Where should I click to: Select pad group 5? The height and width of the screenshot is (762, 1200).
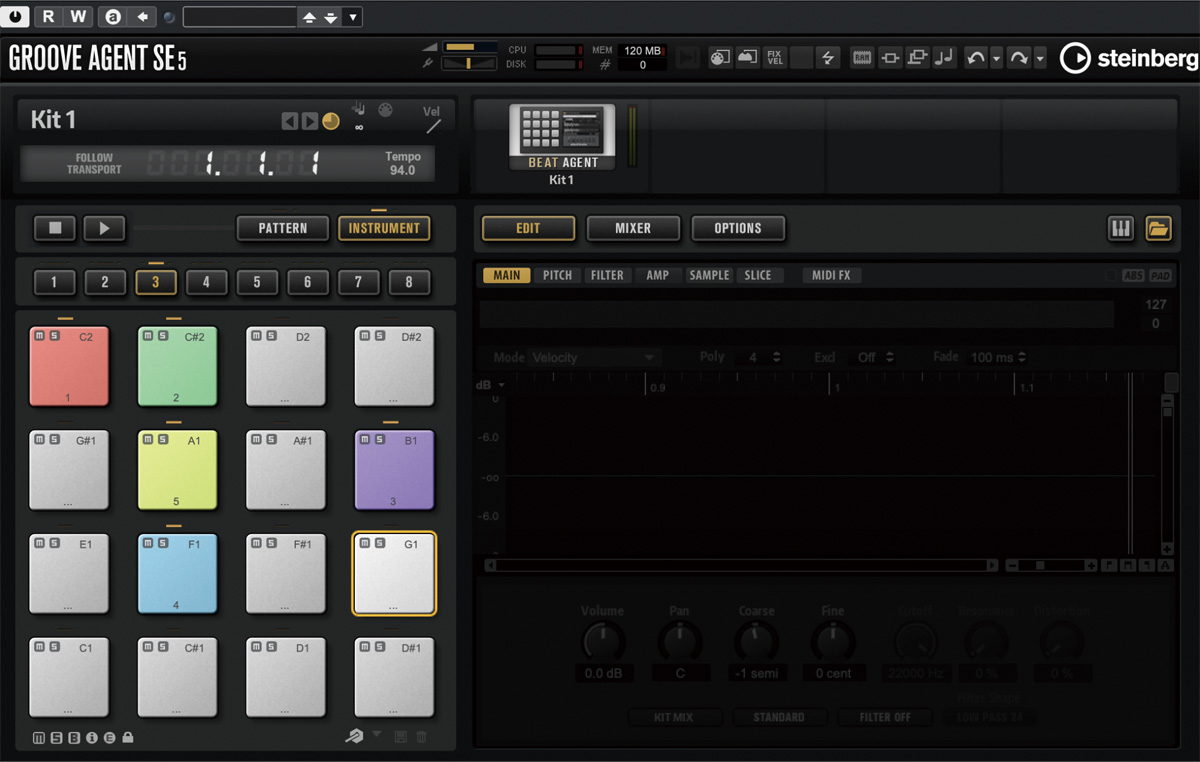(x=257, y=283)
